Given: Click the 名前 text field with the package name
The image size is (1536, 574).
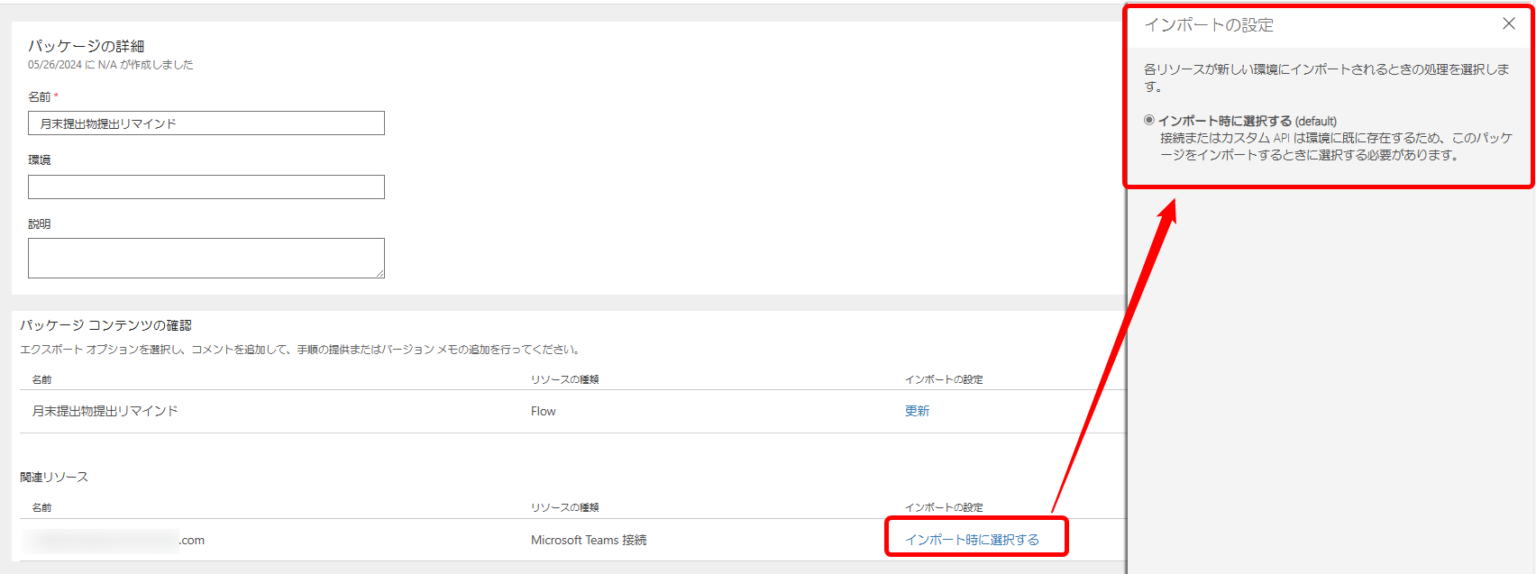Looking at the screenshot, I should click(206, 123).
